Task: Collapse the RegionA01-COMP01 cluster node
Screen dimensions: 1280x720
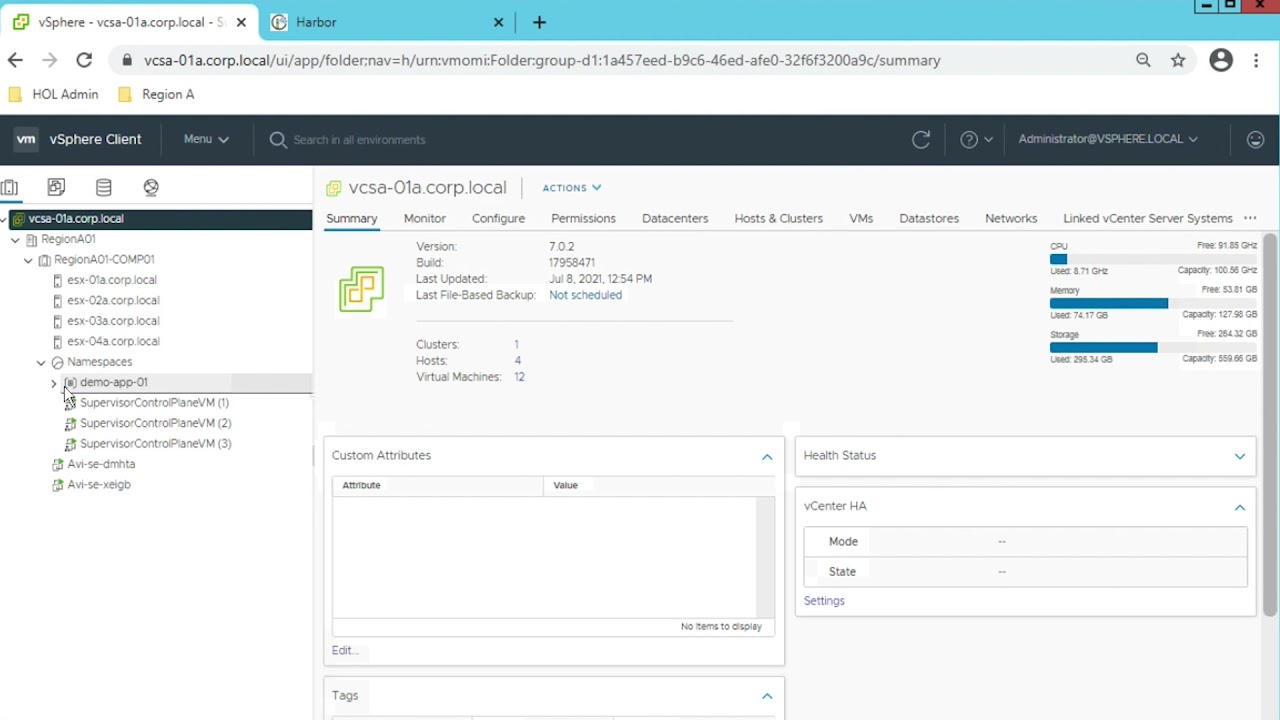Action: (28, 260)
